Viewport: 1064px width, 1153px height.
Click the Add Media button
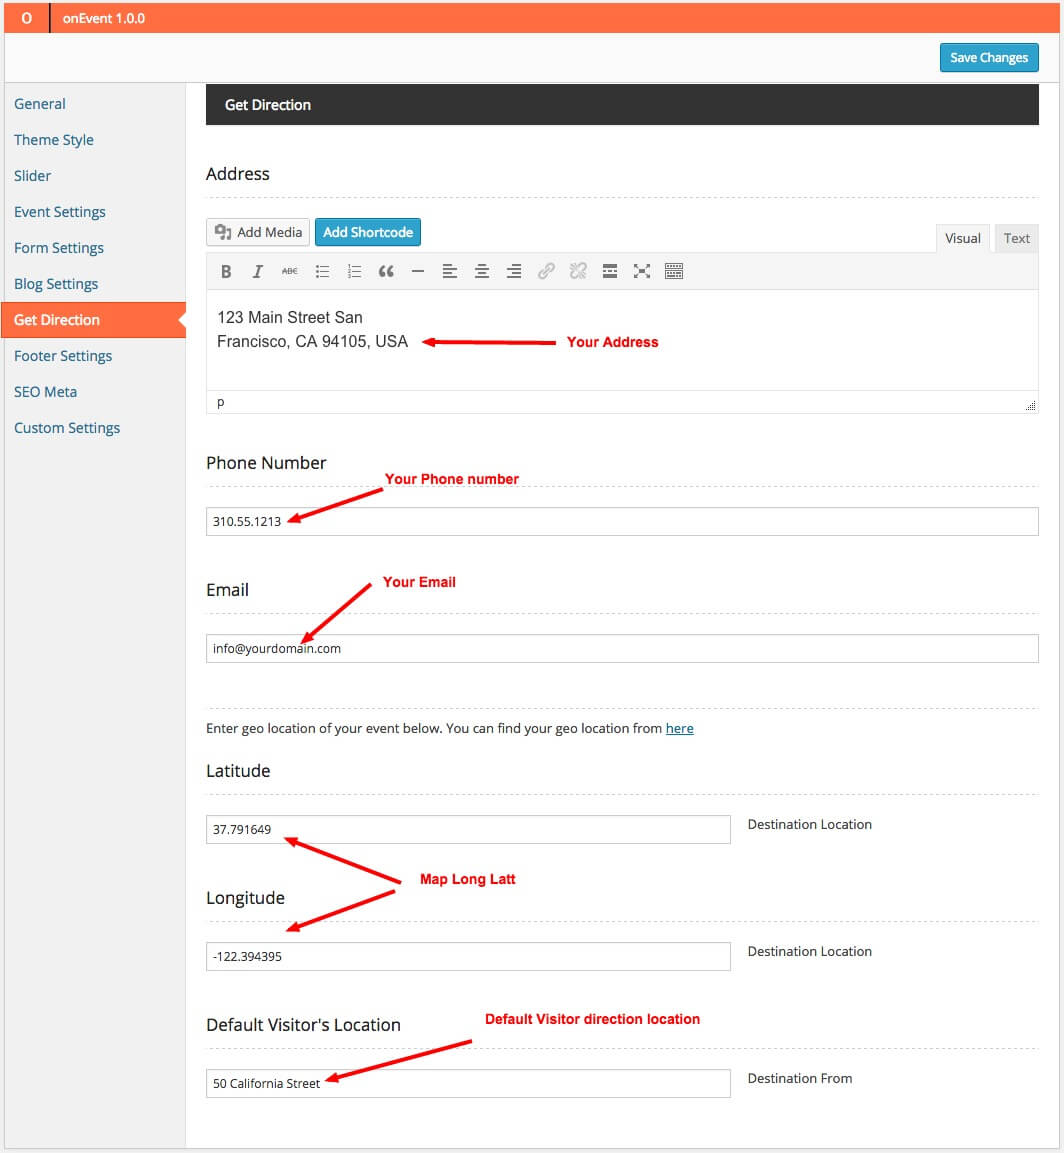coord(258,232)
